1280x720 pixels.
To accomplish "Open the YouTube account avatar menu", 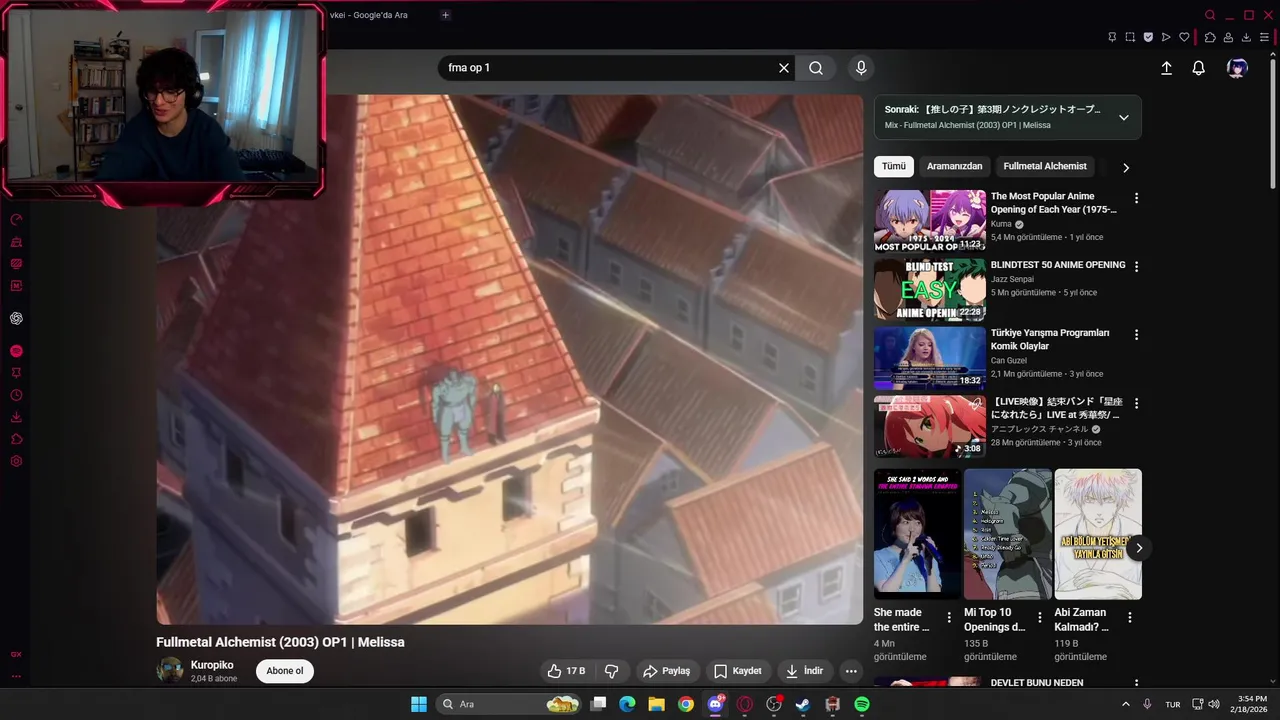I will pyautogui.click(x=1237, y=68).
